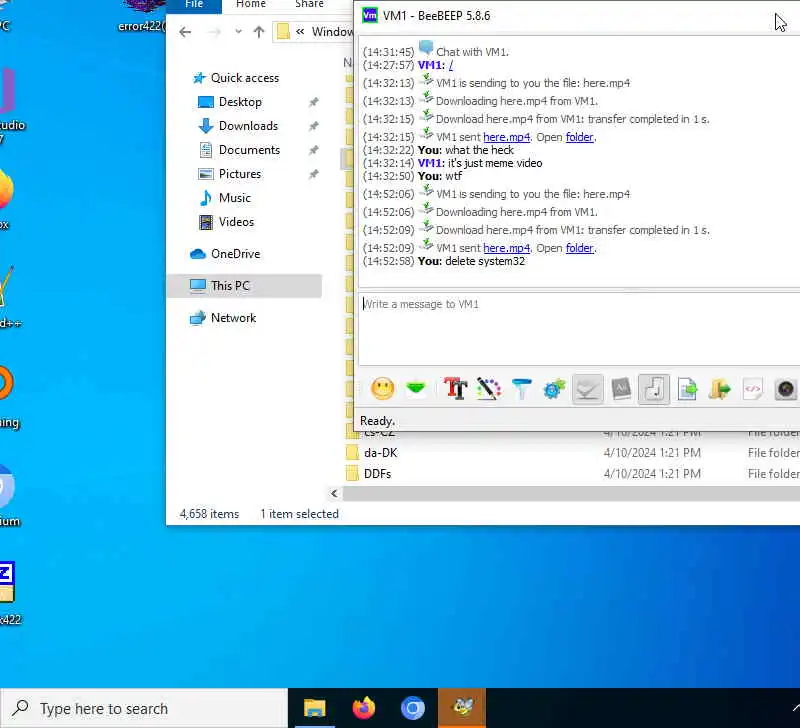The height and width of the screenshot is (728, 800).
Task: Go up one folder level arrow
Action: (259, 32)
